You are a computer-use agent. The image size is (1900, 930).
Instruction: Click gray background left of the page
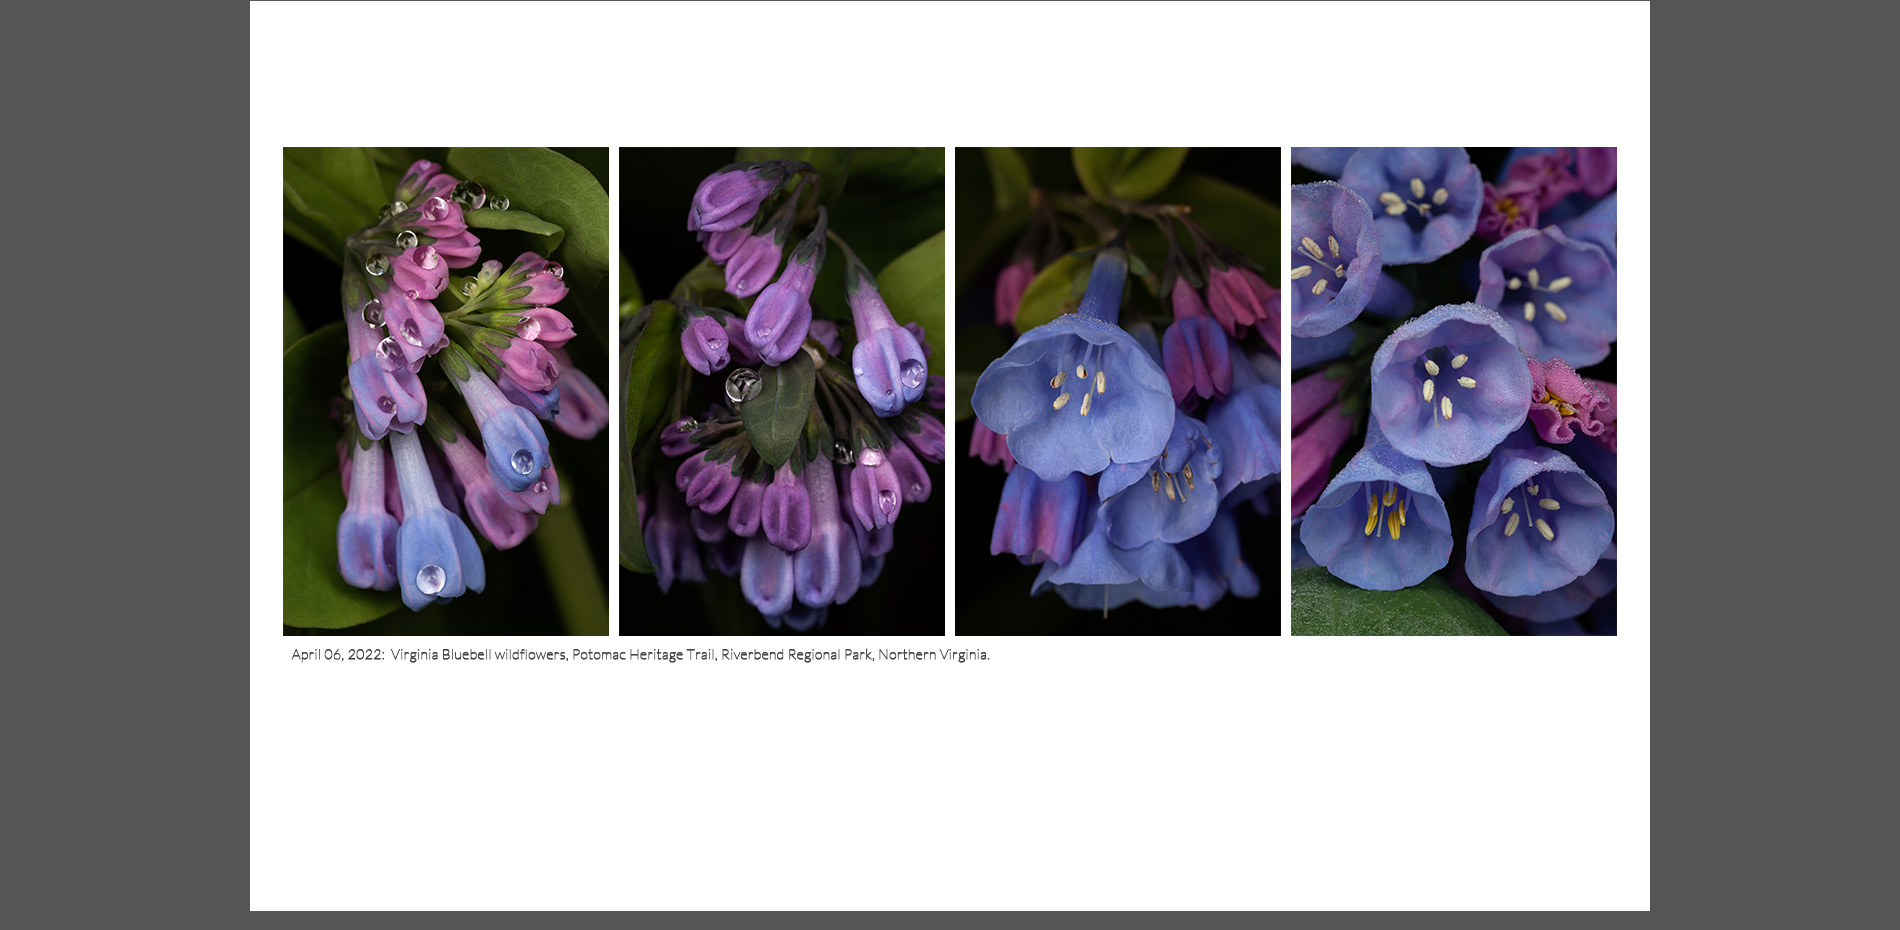point(124,465)
